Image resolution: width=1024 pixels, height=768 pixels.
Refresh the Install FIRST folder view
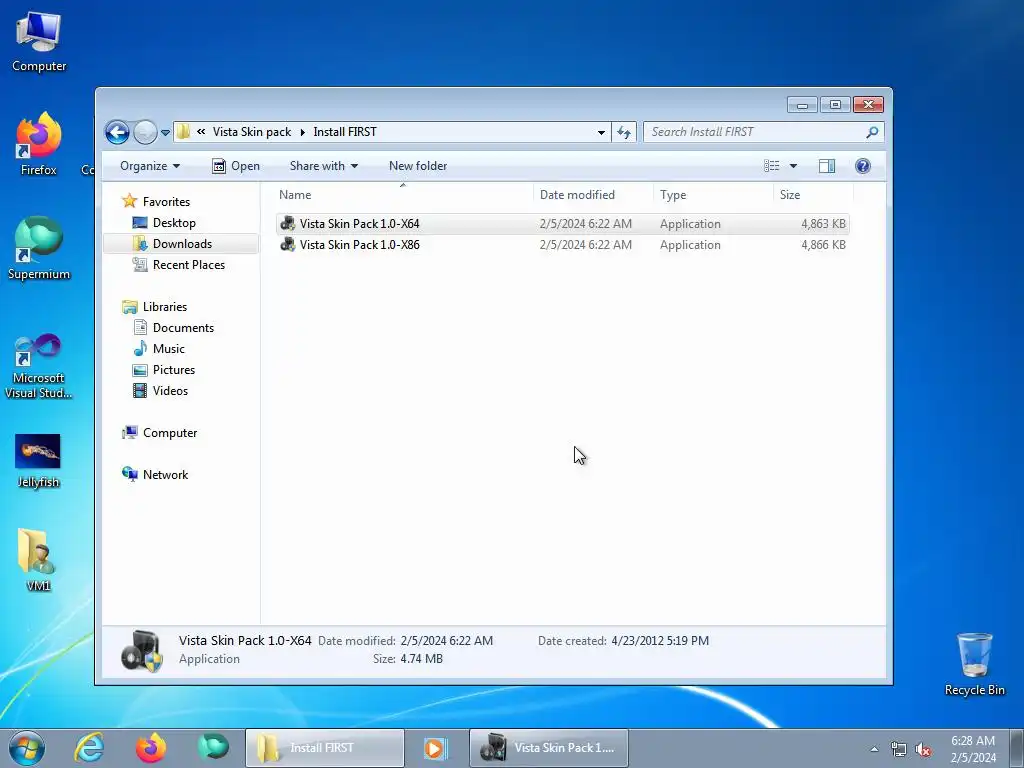coord(624,133)
